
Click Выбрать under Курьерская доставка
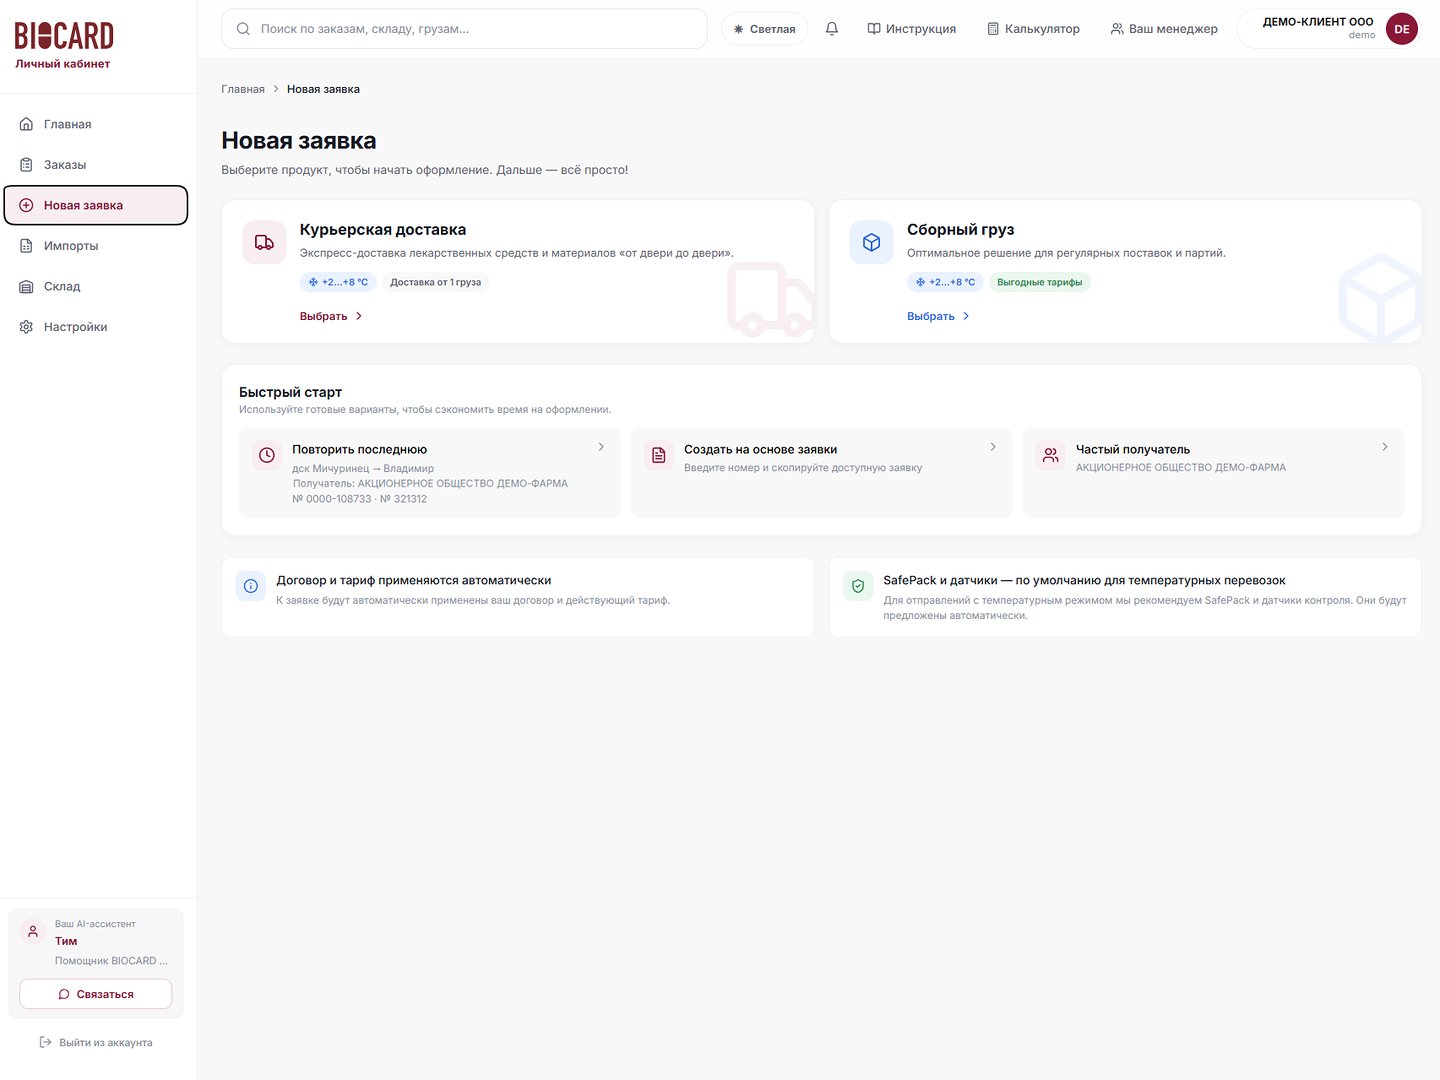coord(331,316)
